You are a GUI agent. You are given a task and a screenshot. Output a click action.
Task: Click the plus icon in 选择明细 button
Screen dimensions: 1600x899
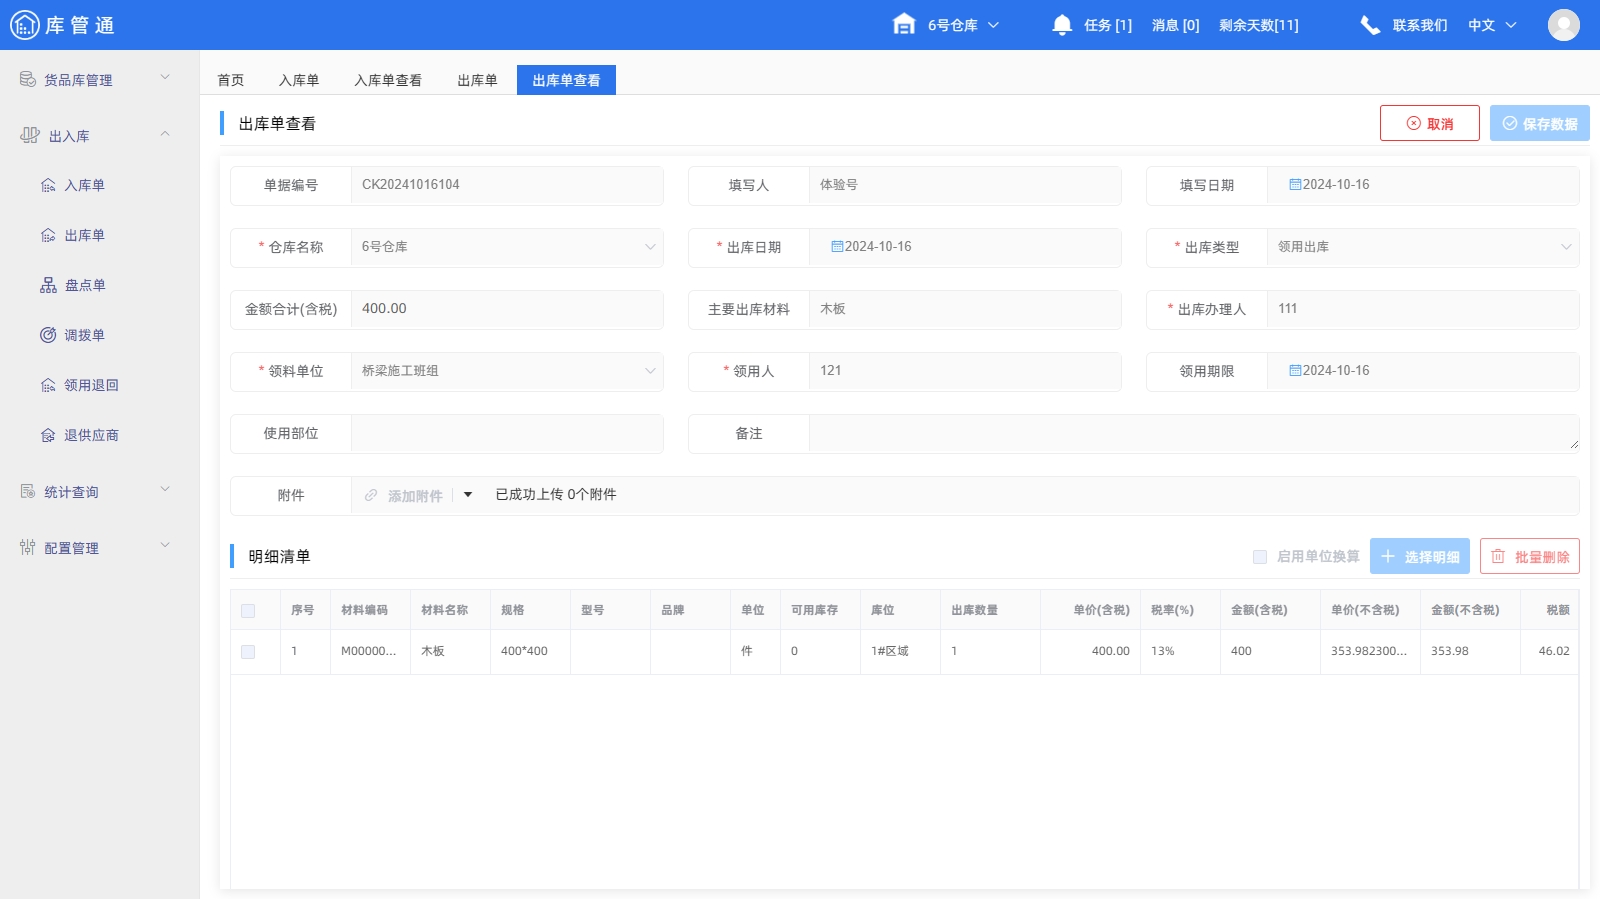coord(1388,556)
